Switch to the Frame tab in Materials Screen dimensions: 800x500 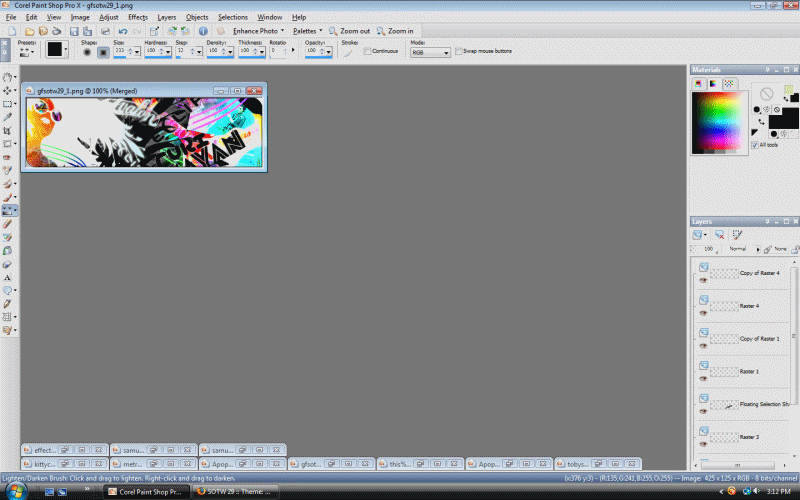pyautogui.click(x=698, y=84)
